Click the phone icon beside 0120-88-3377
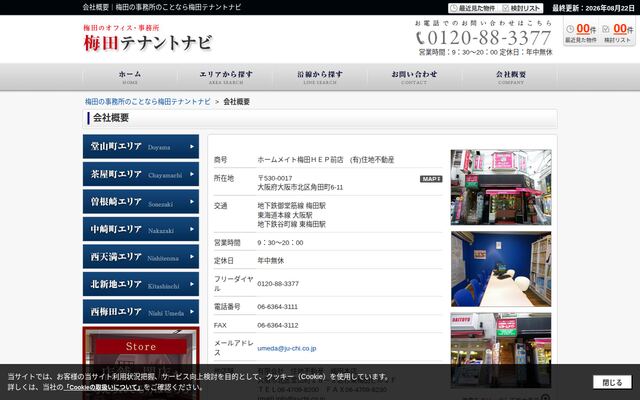 pos(420,38)
